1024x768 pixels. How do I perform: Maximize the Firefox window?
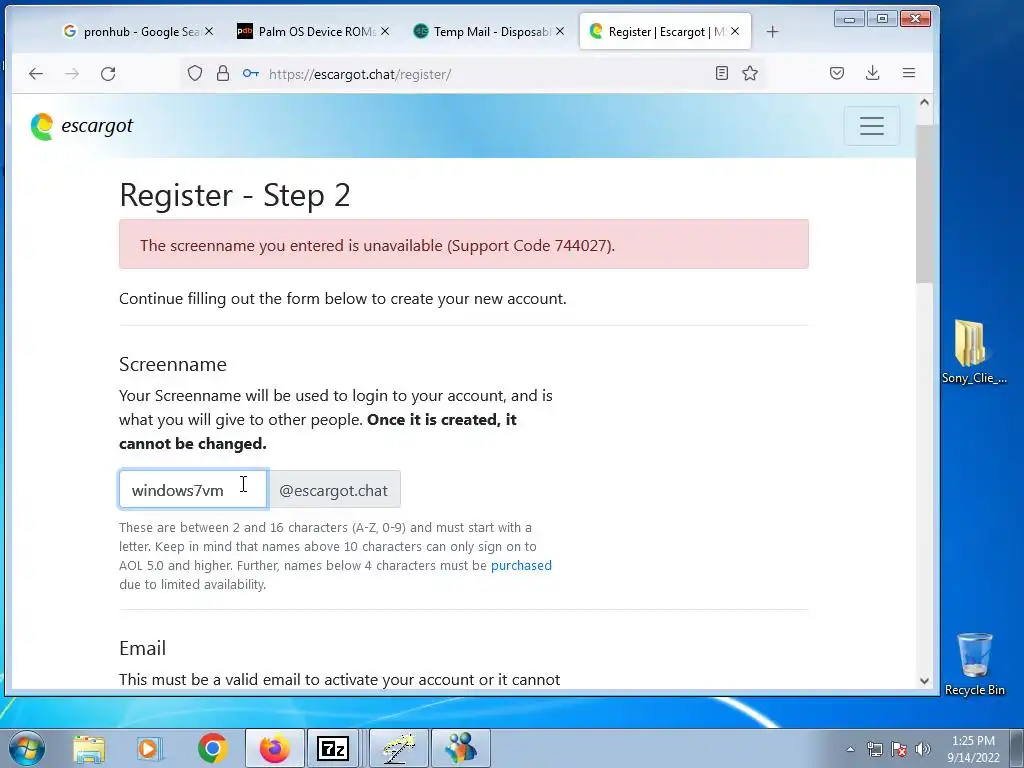(x=882, y=19)
